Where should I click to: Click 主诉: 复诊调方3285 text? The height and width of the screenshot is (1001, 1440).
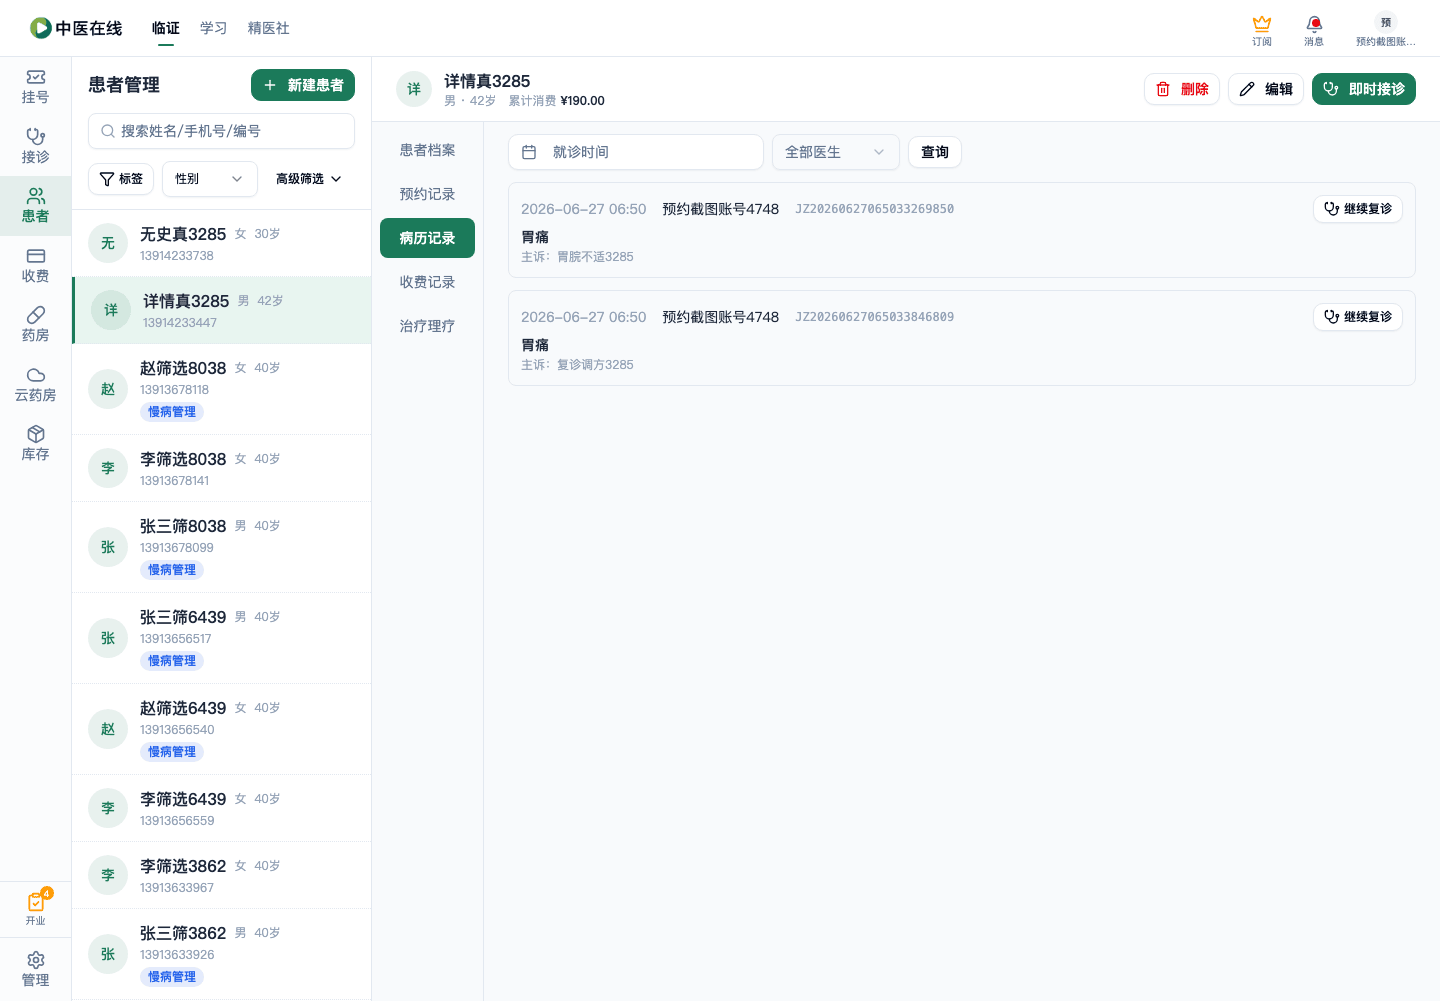pyautogui.click(x=577, y=365)
